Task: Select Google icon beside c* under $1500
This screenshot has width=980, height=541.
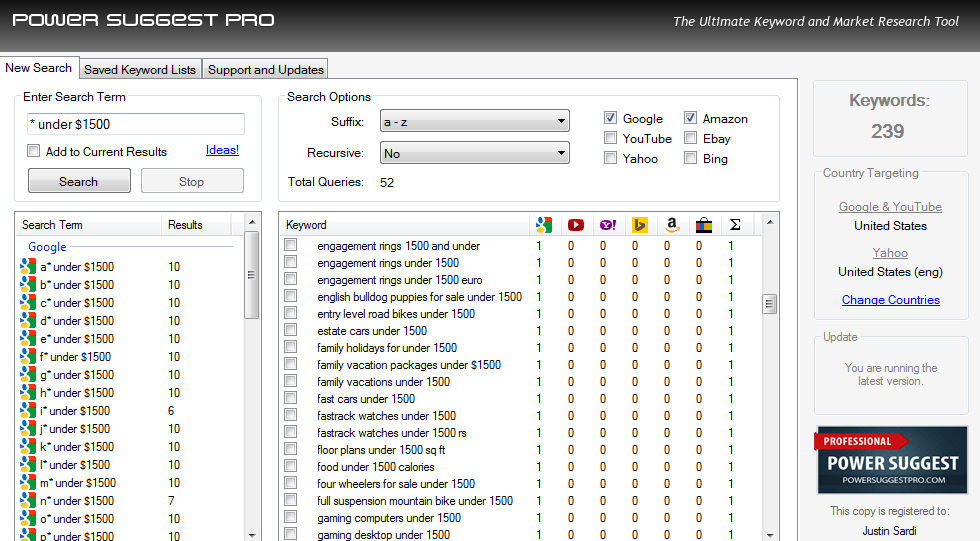Action: (x=28, y=303)
